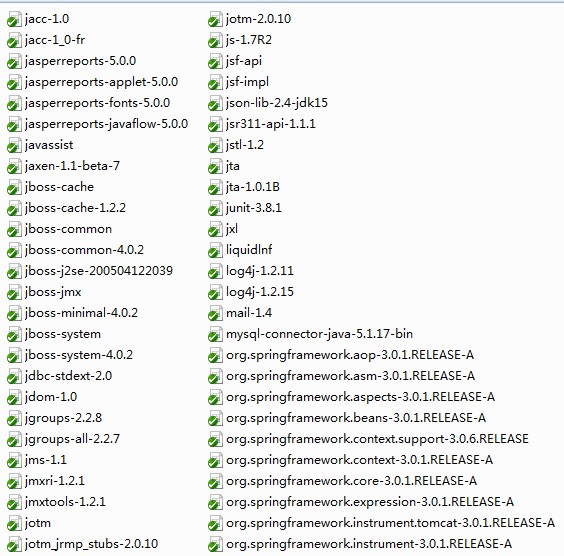This screenshot has height=556, width=564.
Task: Click the file name jasperreports-javaflow-5.0.0
Action: pyautogui.click(x=106, y=124)
